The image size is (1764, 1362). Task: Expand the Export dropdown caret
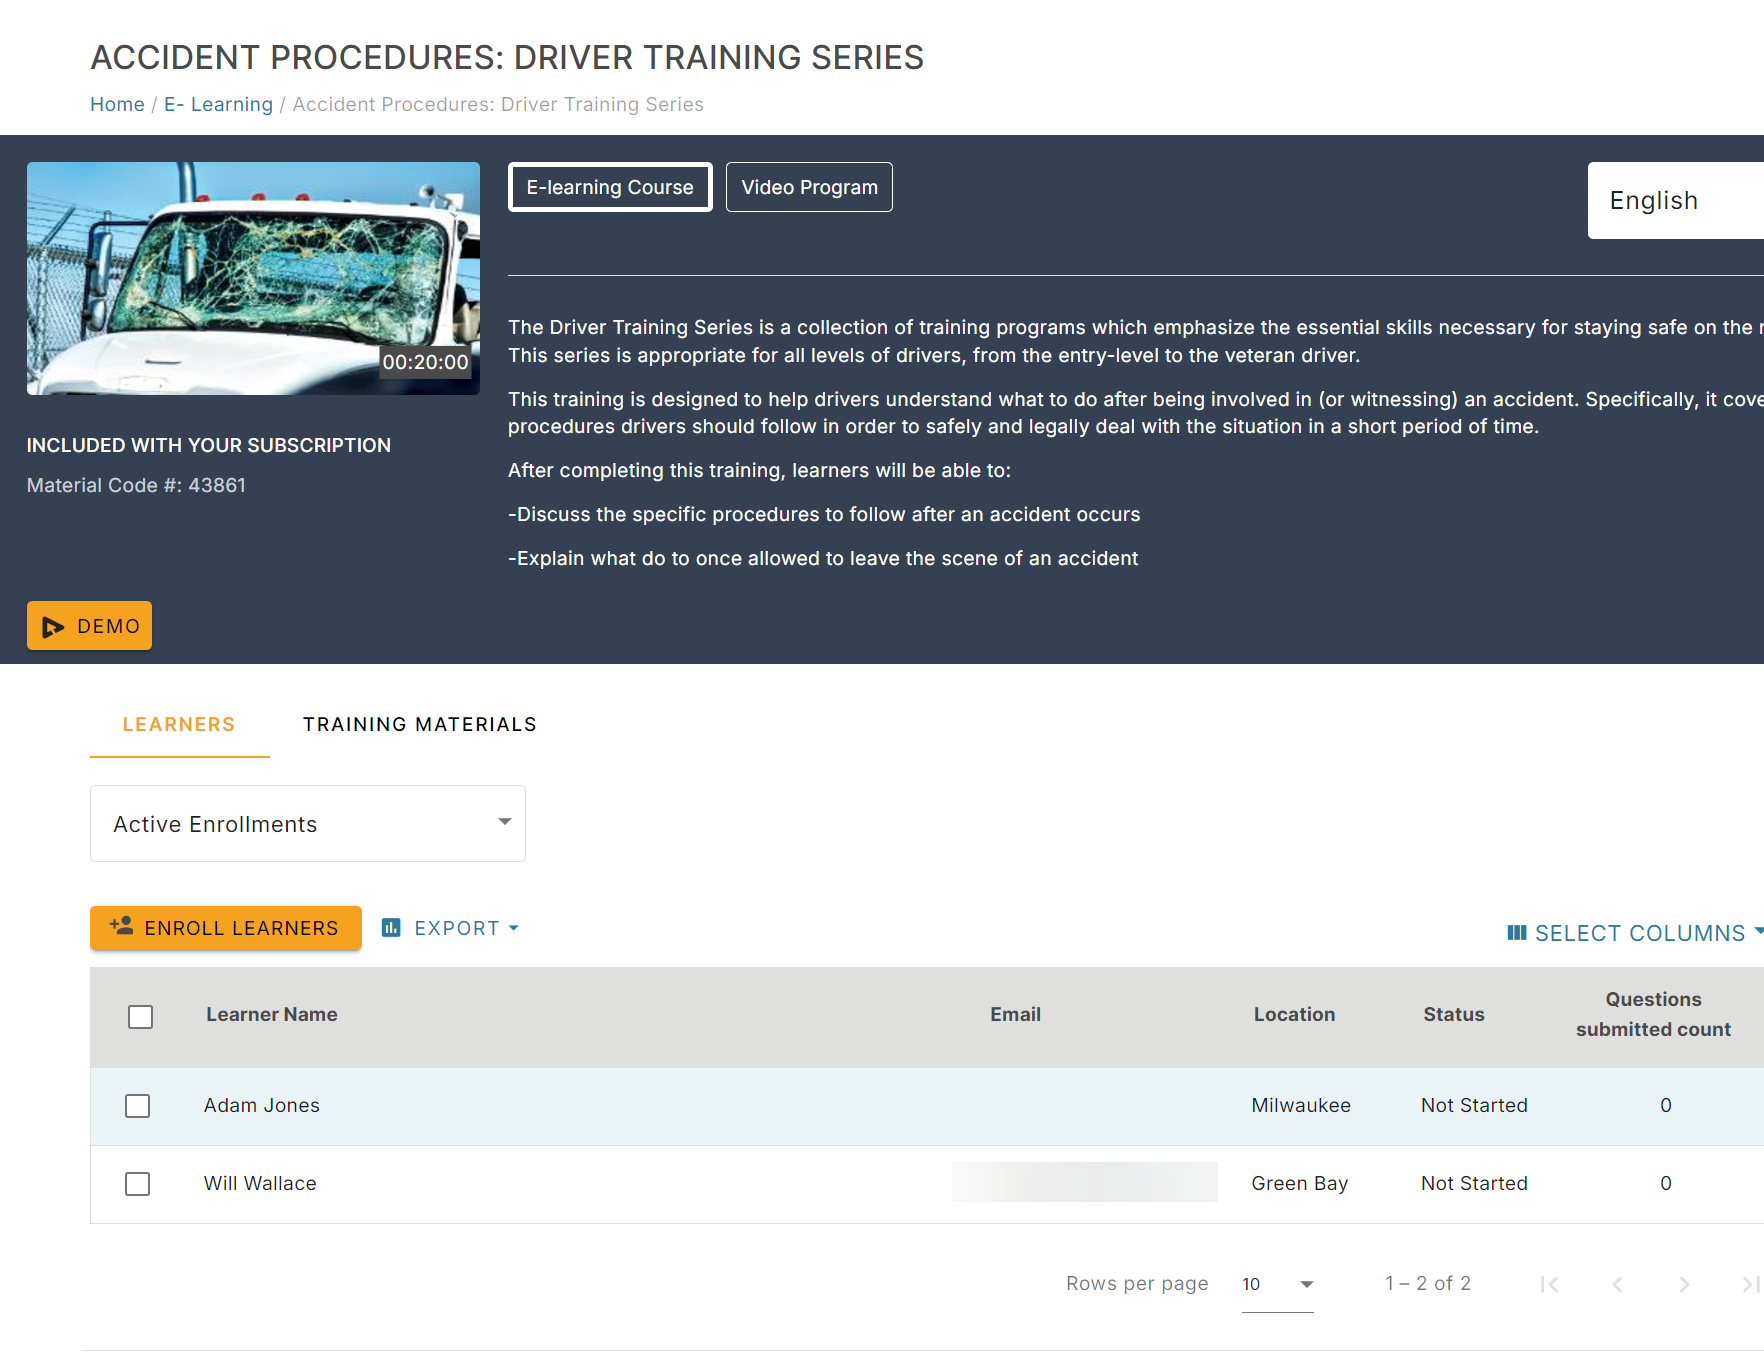(x=514, y=928)
